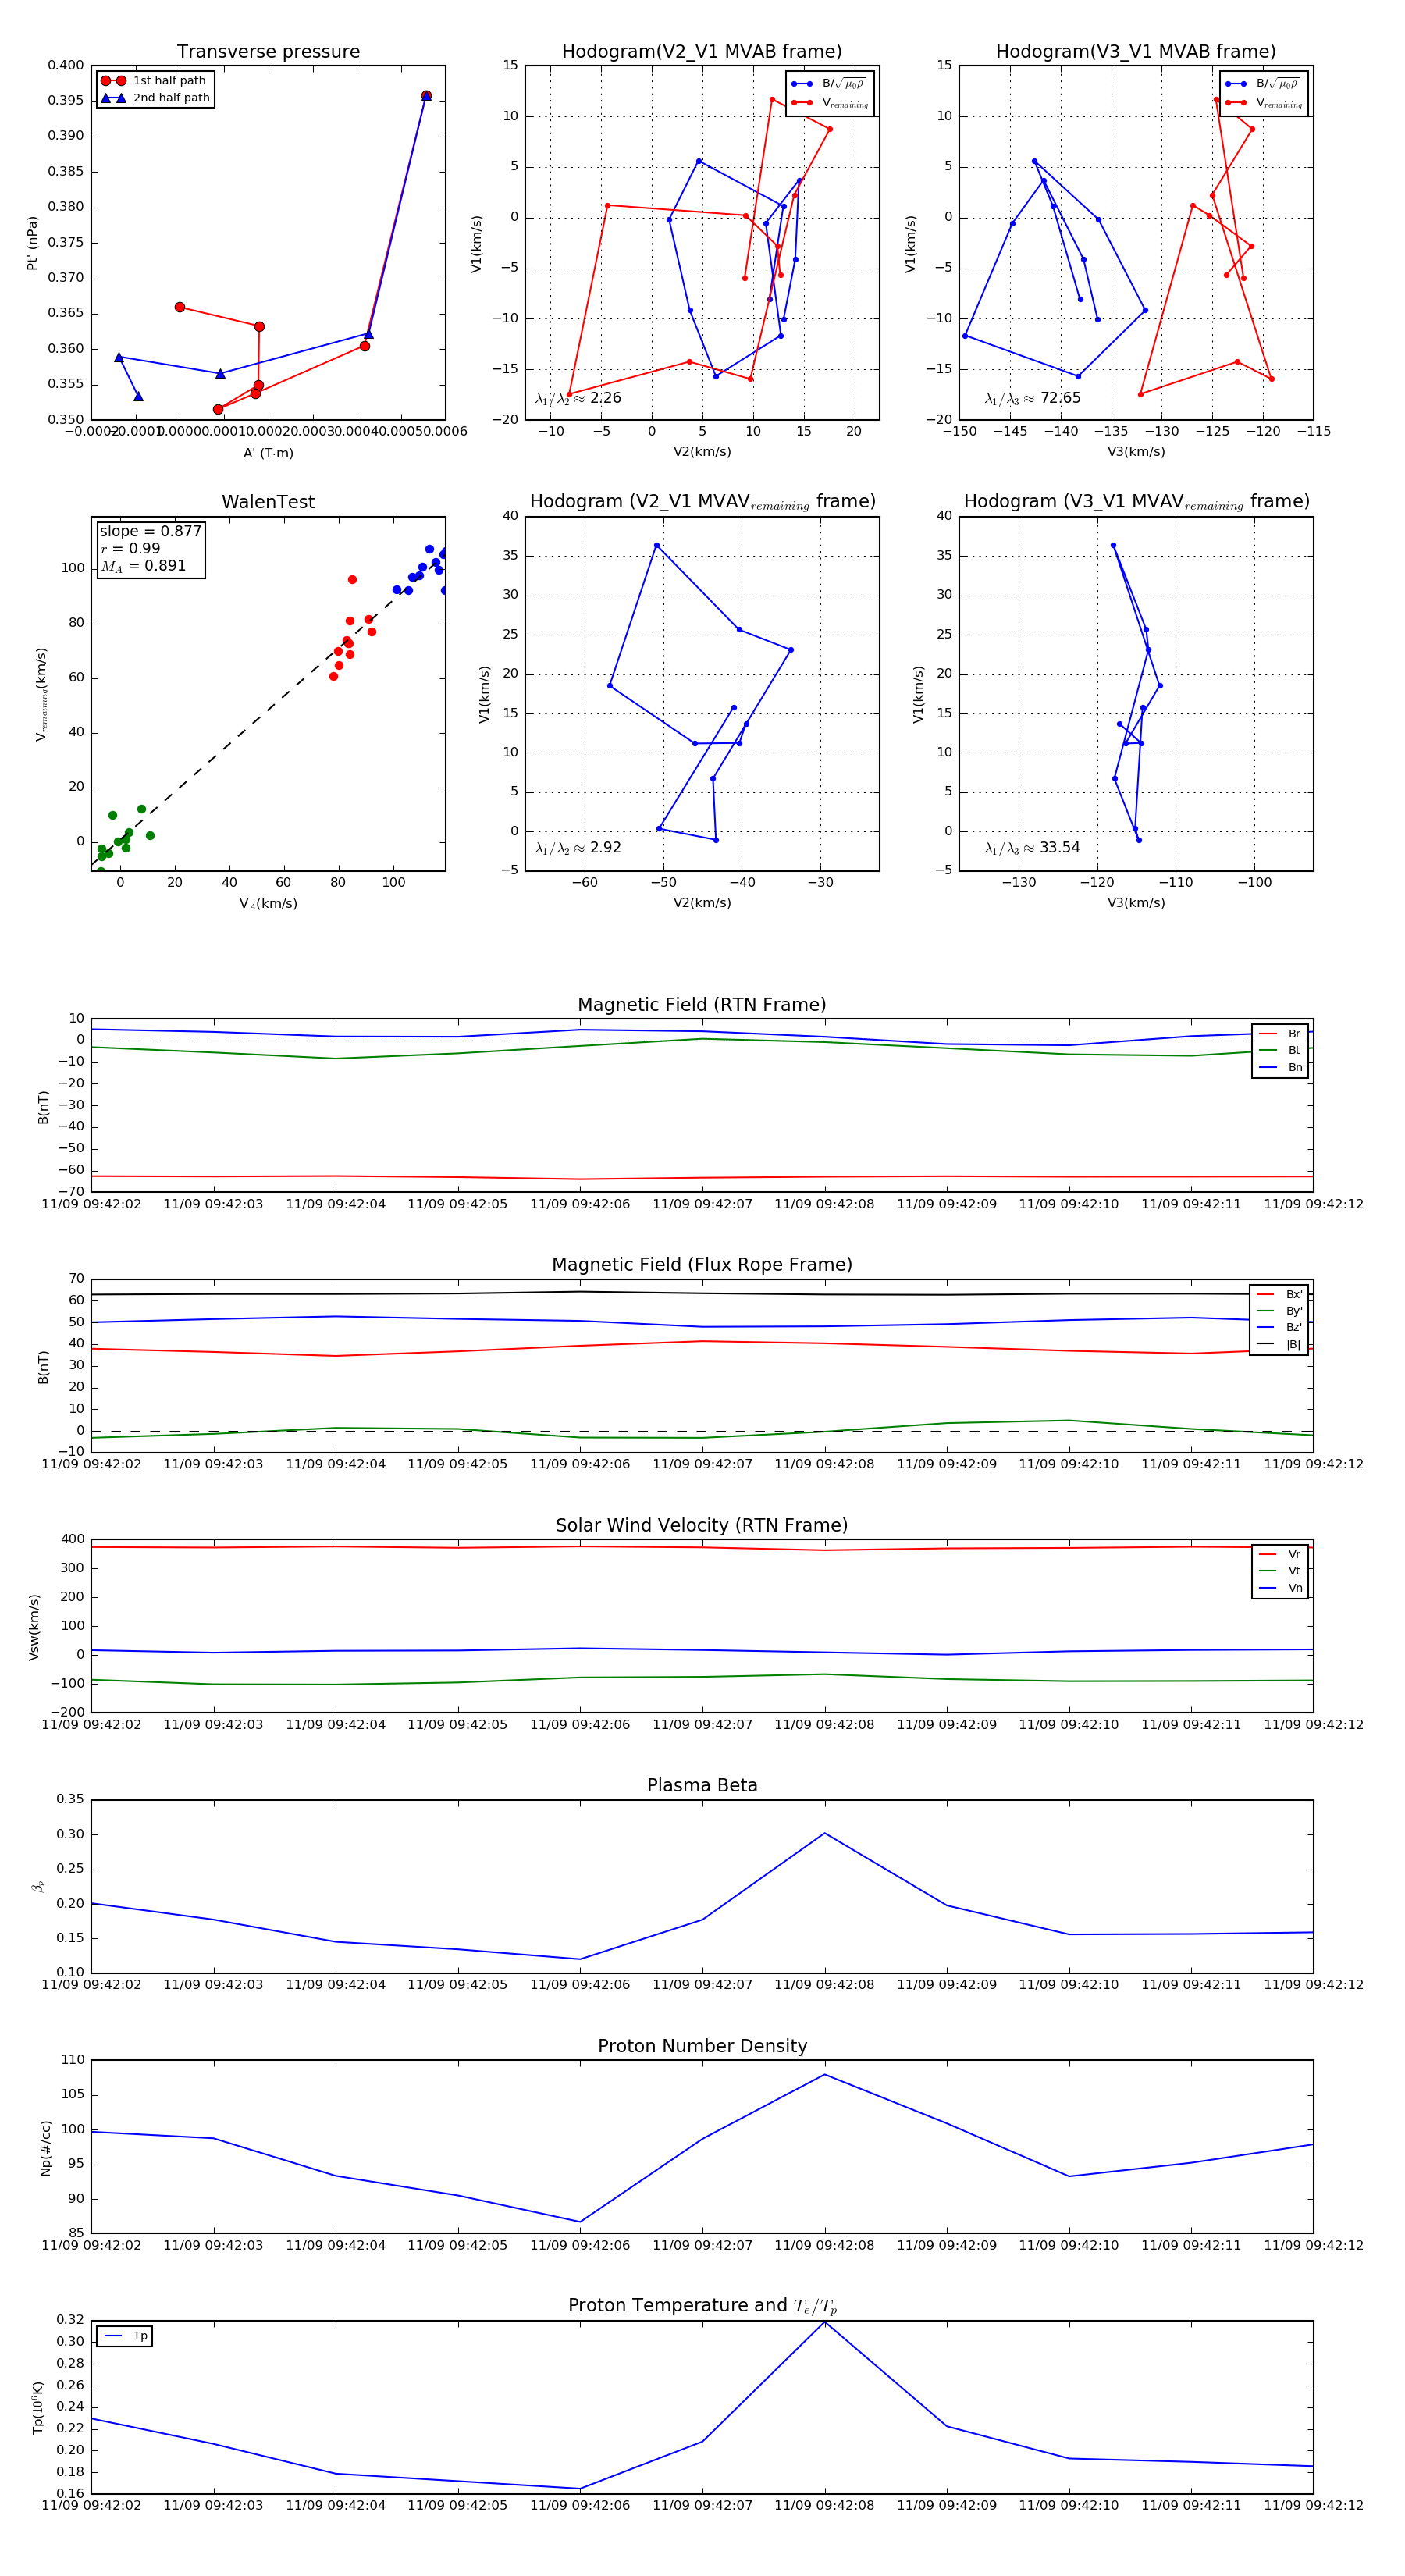The height and width of the screenshot is (2576, 1405).
Task: Click the 'Magnetic Field (Flux Rope Frame)' title
Action: pos(702,1265)
